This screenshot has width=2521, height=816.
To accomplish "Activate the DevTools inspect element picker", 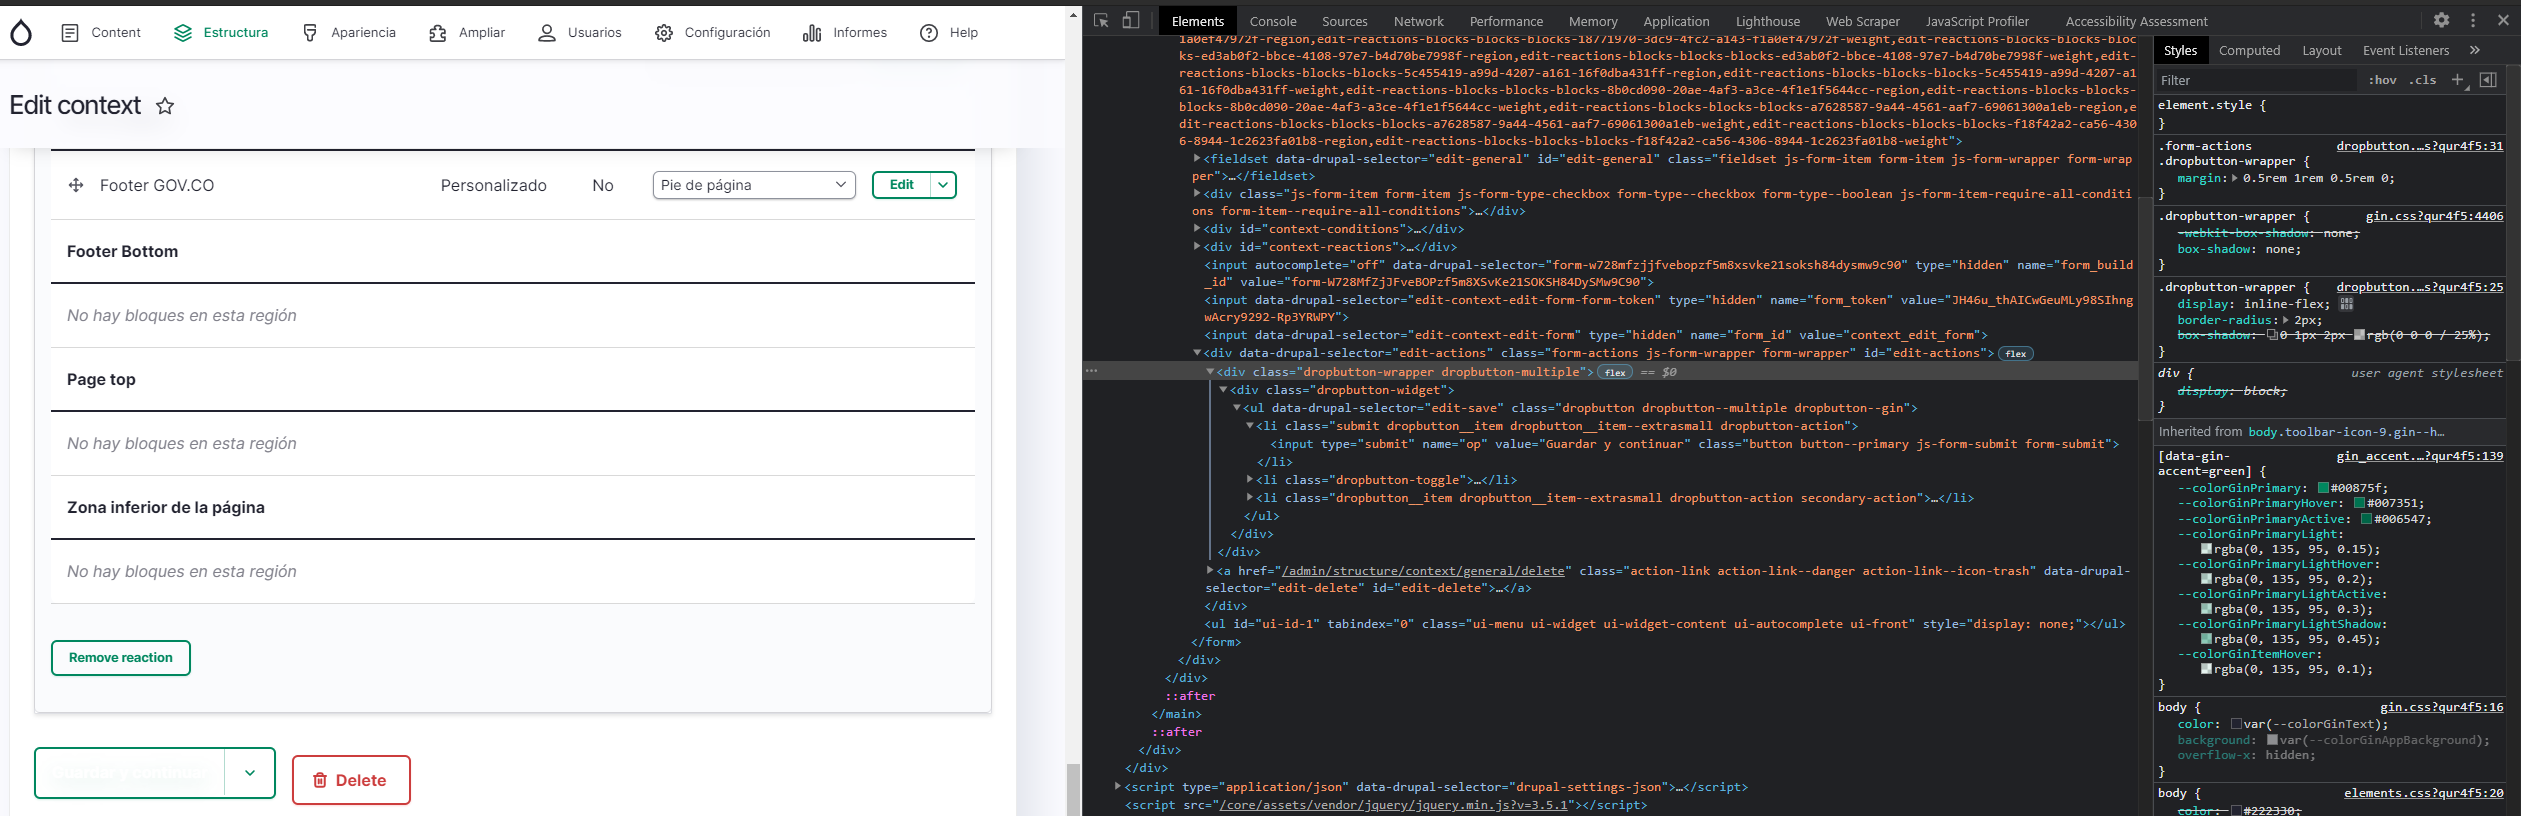I will point(1101,21).
